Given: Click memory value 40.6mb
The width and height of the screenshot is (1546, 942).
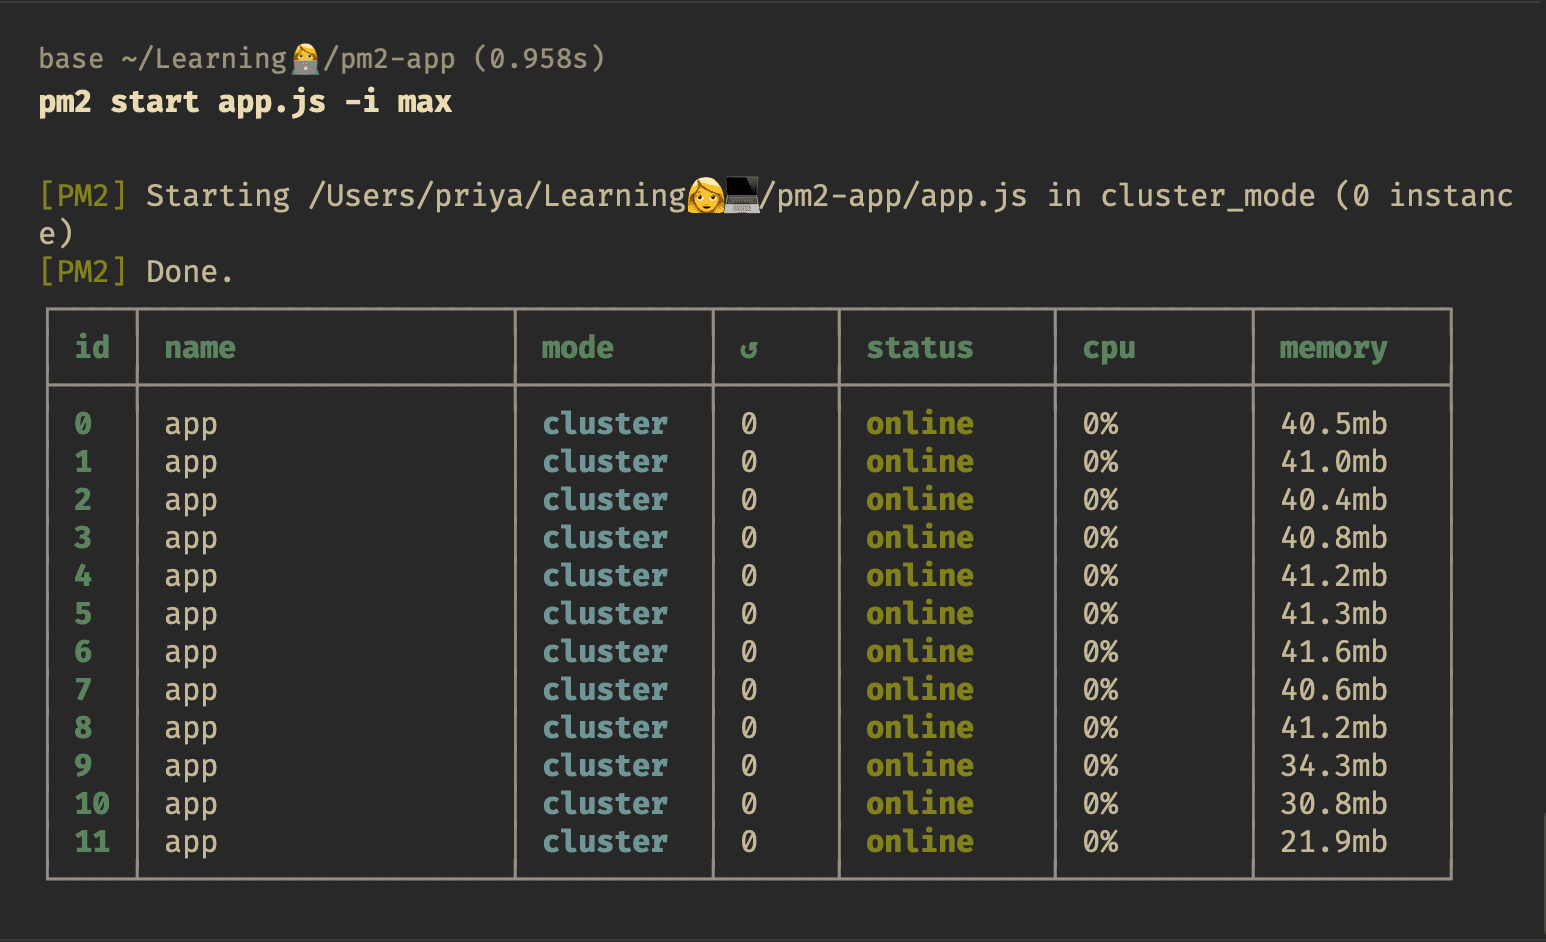Looking at the screenshot, I should [x=1334, y=690].
